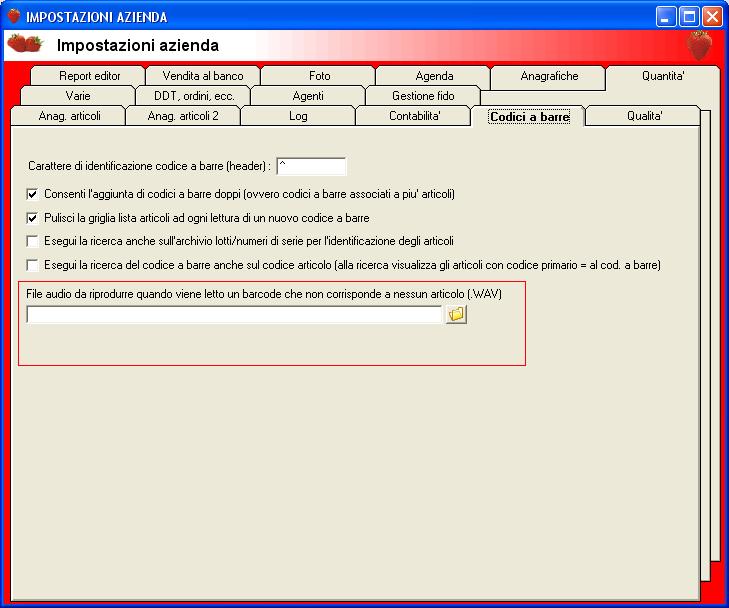Viewport: 729px width, 608px height.
Task: Open the Report editor tab
Action: tap(89, 76)
